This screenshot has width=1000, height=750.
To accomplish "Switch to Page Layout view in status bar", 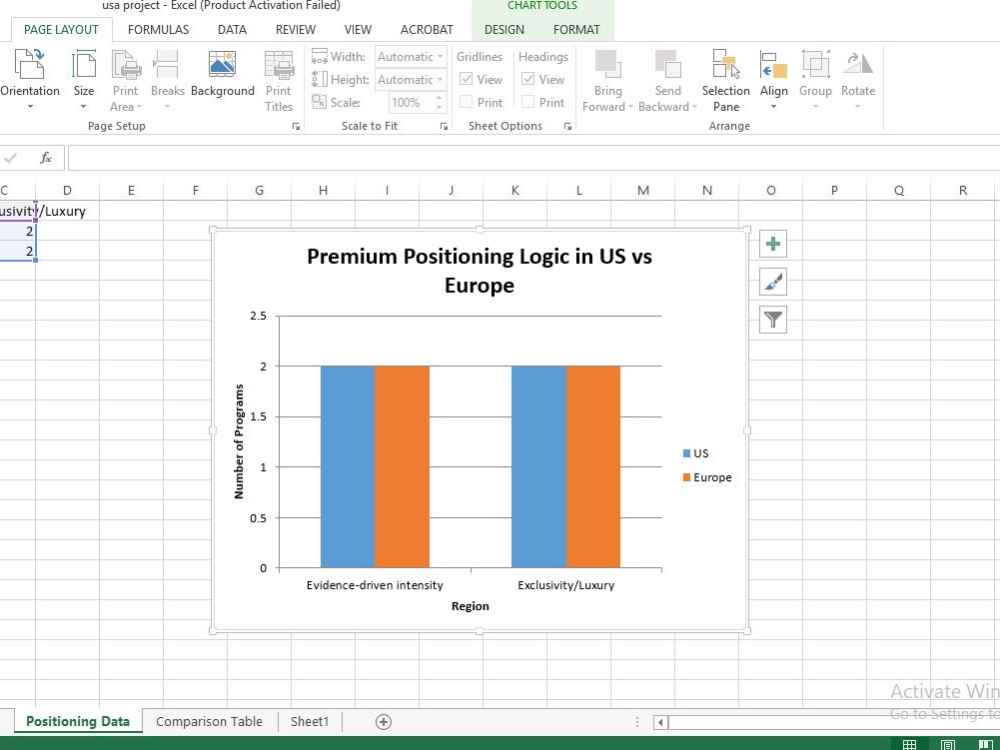I will (x=948, y=744).
